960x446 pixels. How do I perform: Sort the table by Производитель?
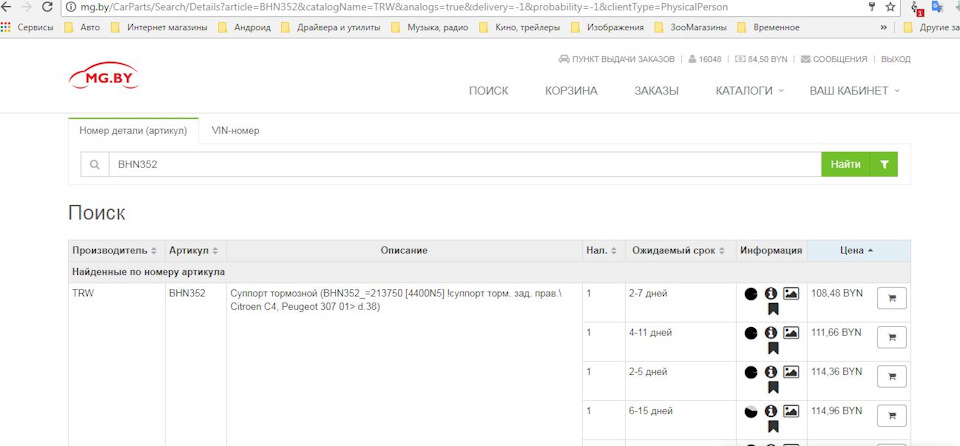pos(114,251)
